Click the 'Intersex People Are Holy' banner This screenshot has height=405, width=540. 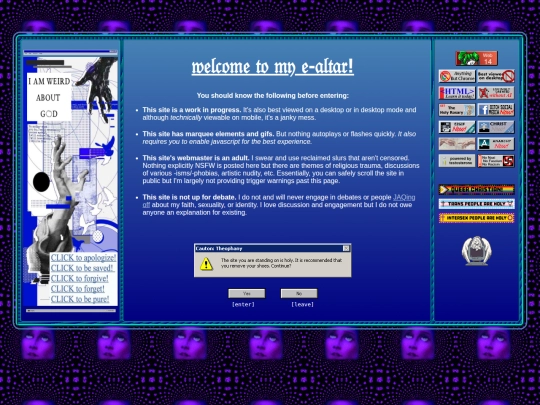coord(477,218)
